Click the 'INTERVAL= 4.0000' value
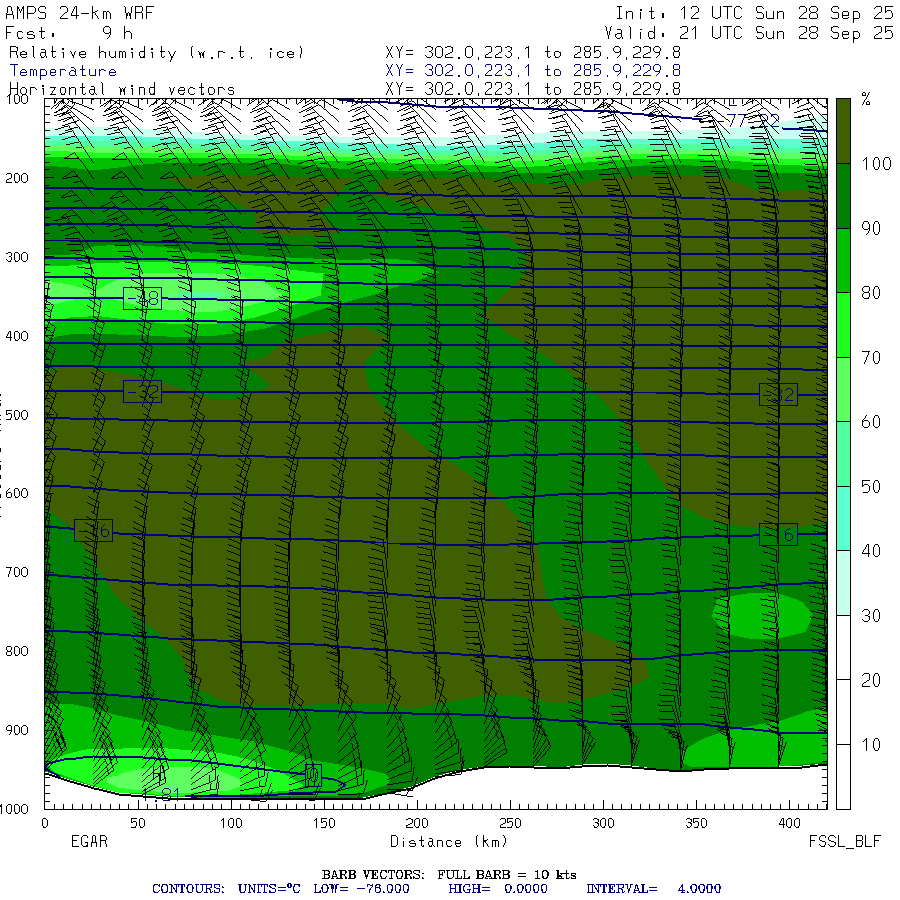The width and height of the screenshot is (900, 900). (x=654, y=889)
